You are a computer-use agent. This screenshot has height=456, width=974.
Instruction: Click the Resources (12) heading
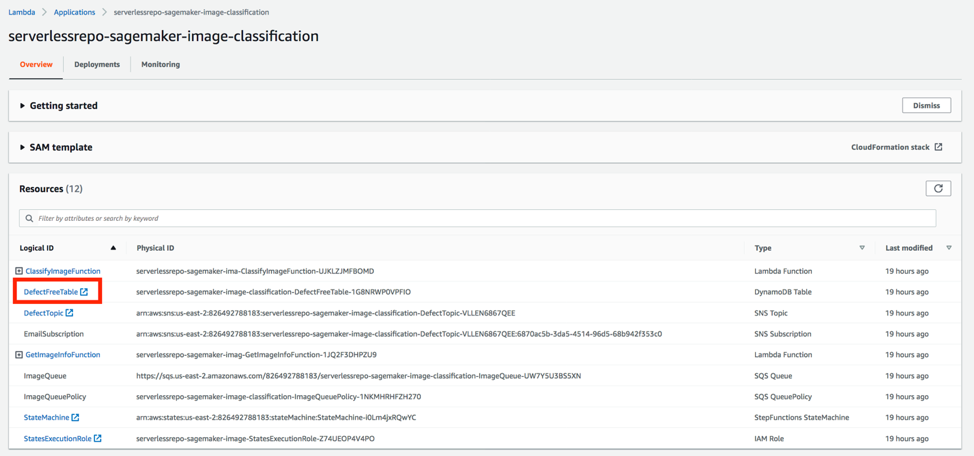[x=51, y=188]
